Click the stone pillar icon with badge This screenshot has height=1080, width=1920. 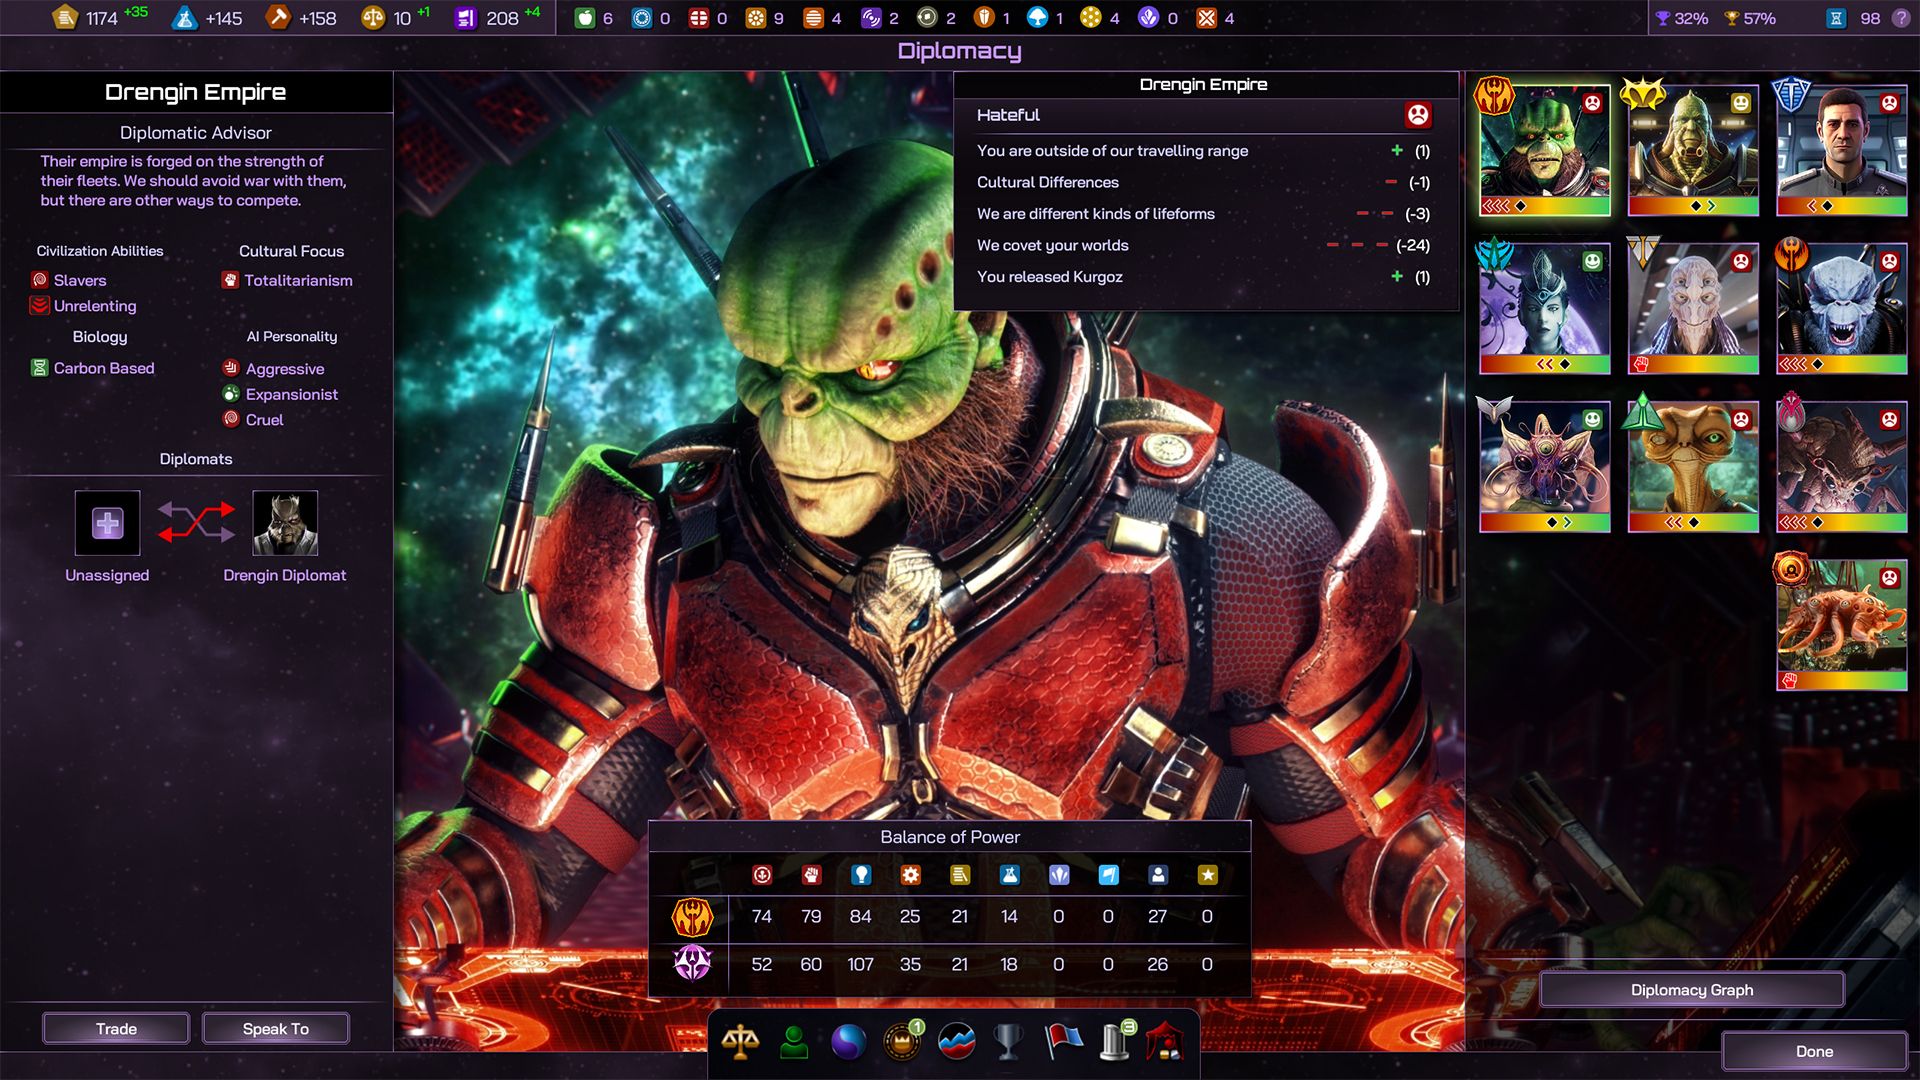(1116, 1042)
